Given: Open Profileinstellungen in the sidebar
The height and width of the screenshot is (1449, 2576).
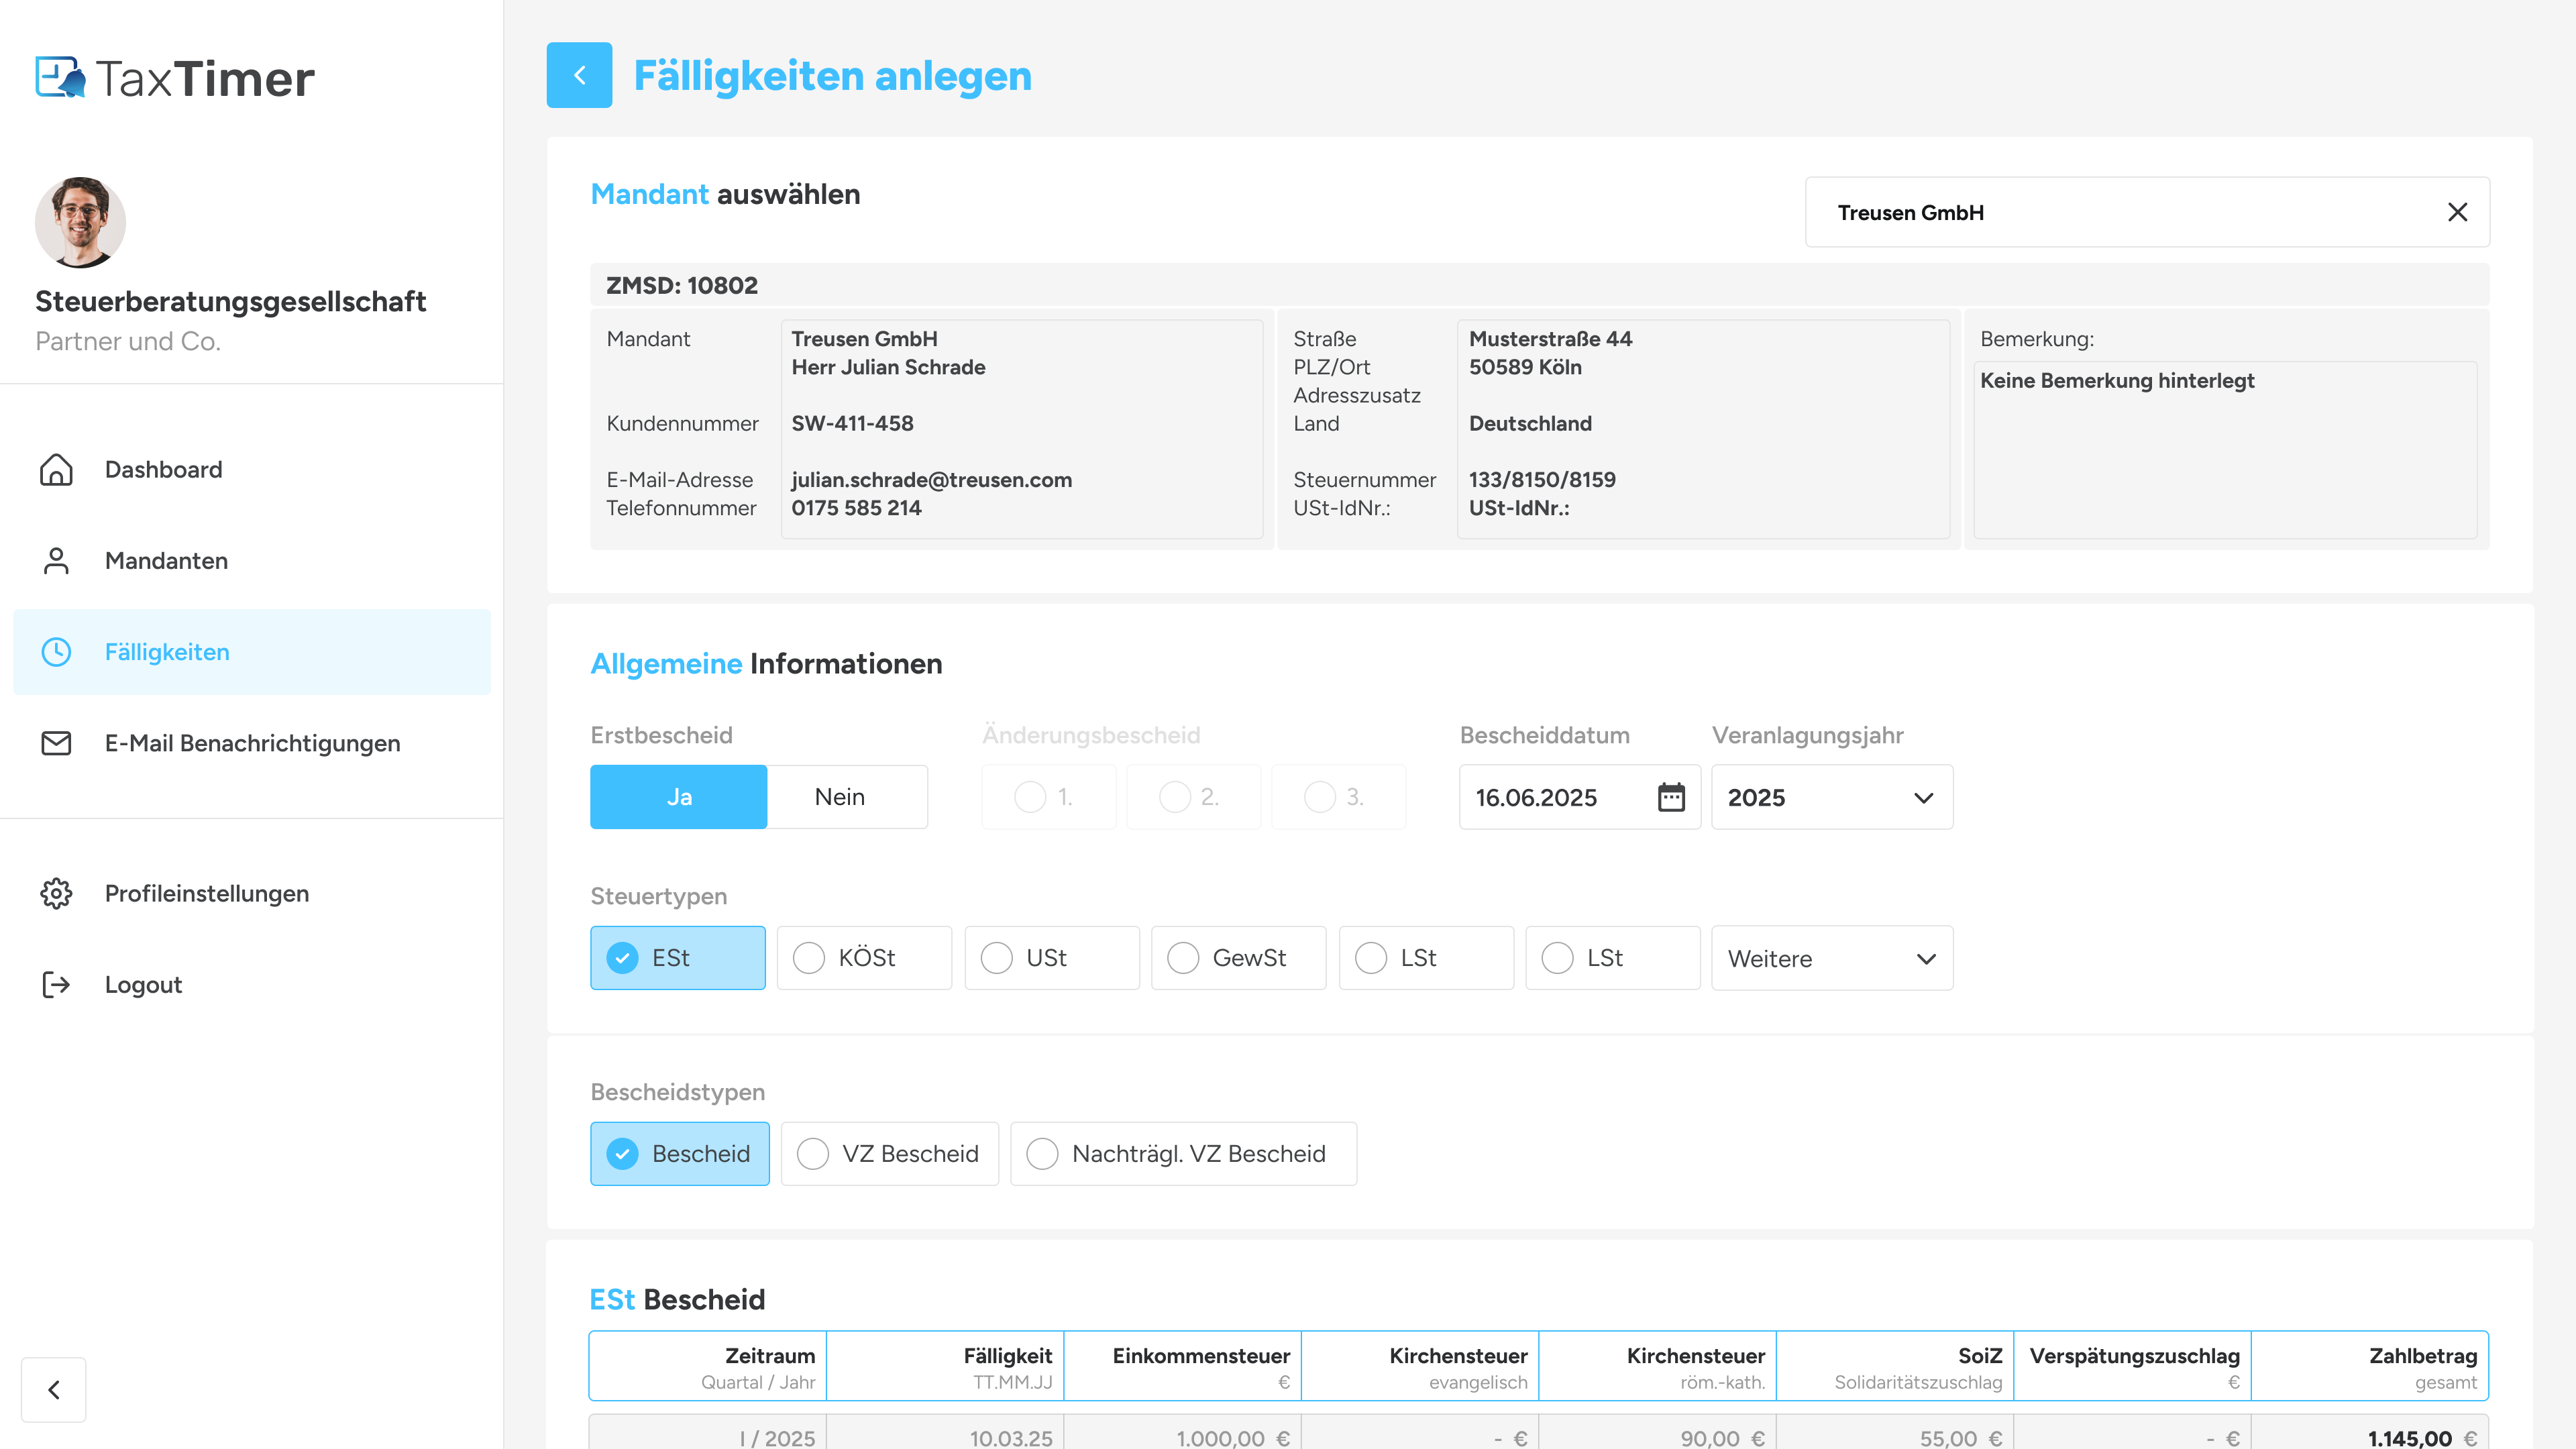Looking at the screenshot, I should pyautogui.click(x=252, y=893).
